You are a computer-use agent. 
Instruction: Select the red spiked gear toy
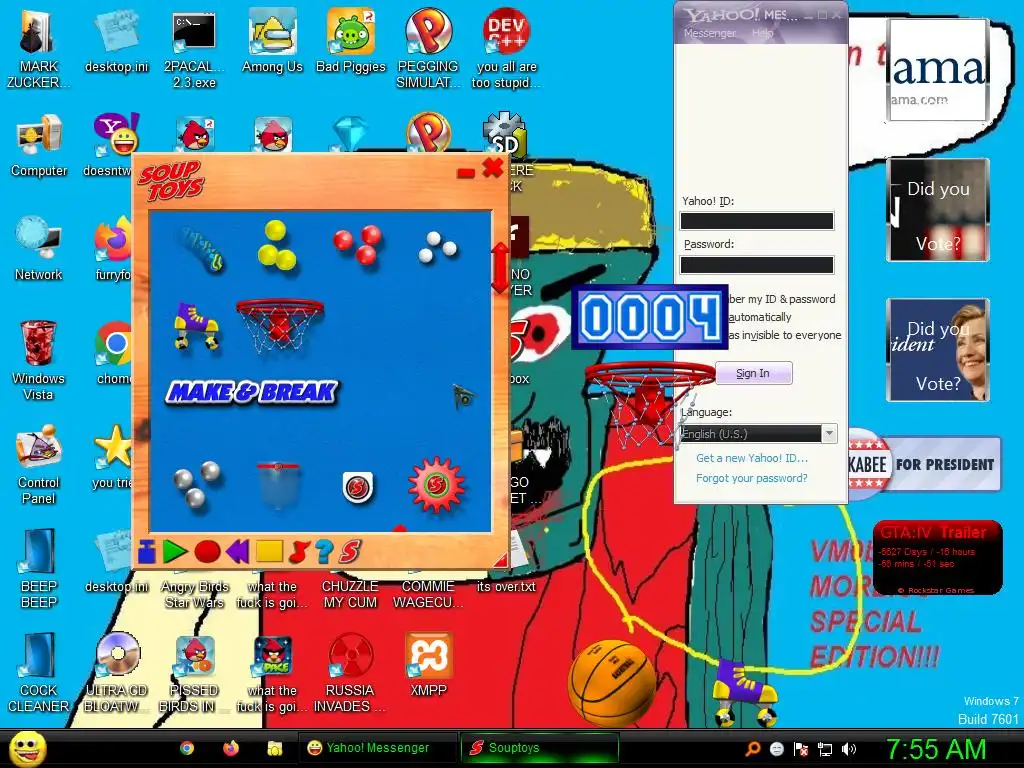pyautogui.click(x=436, y=485)
